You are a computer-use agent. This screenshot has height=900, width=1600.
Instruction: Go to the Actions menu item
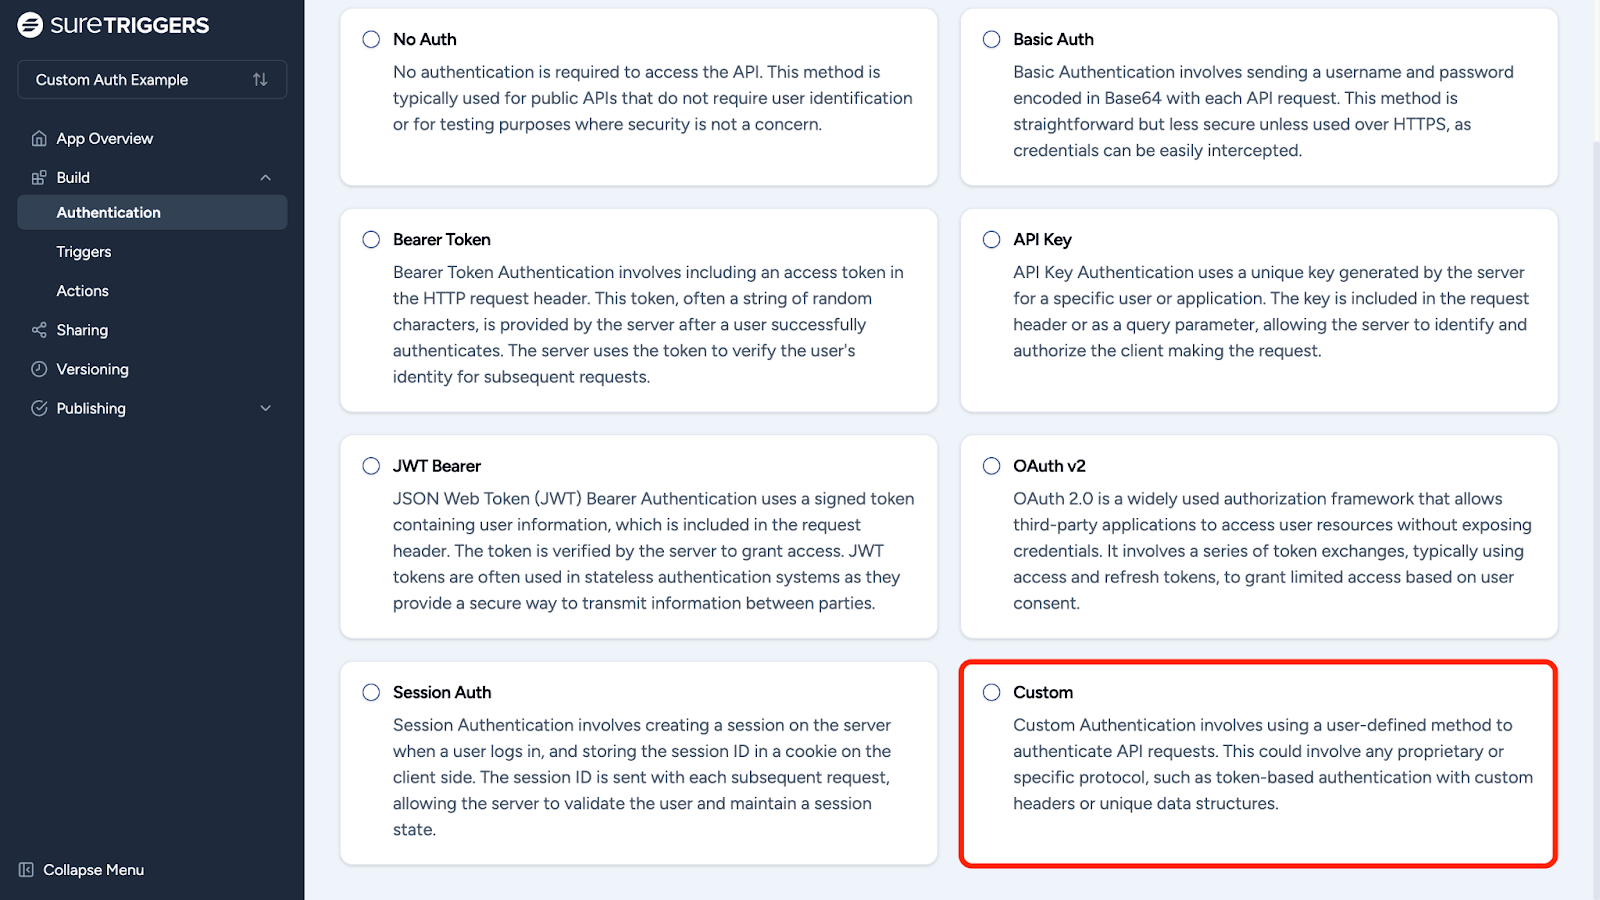point(83,291)
